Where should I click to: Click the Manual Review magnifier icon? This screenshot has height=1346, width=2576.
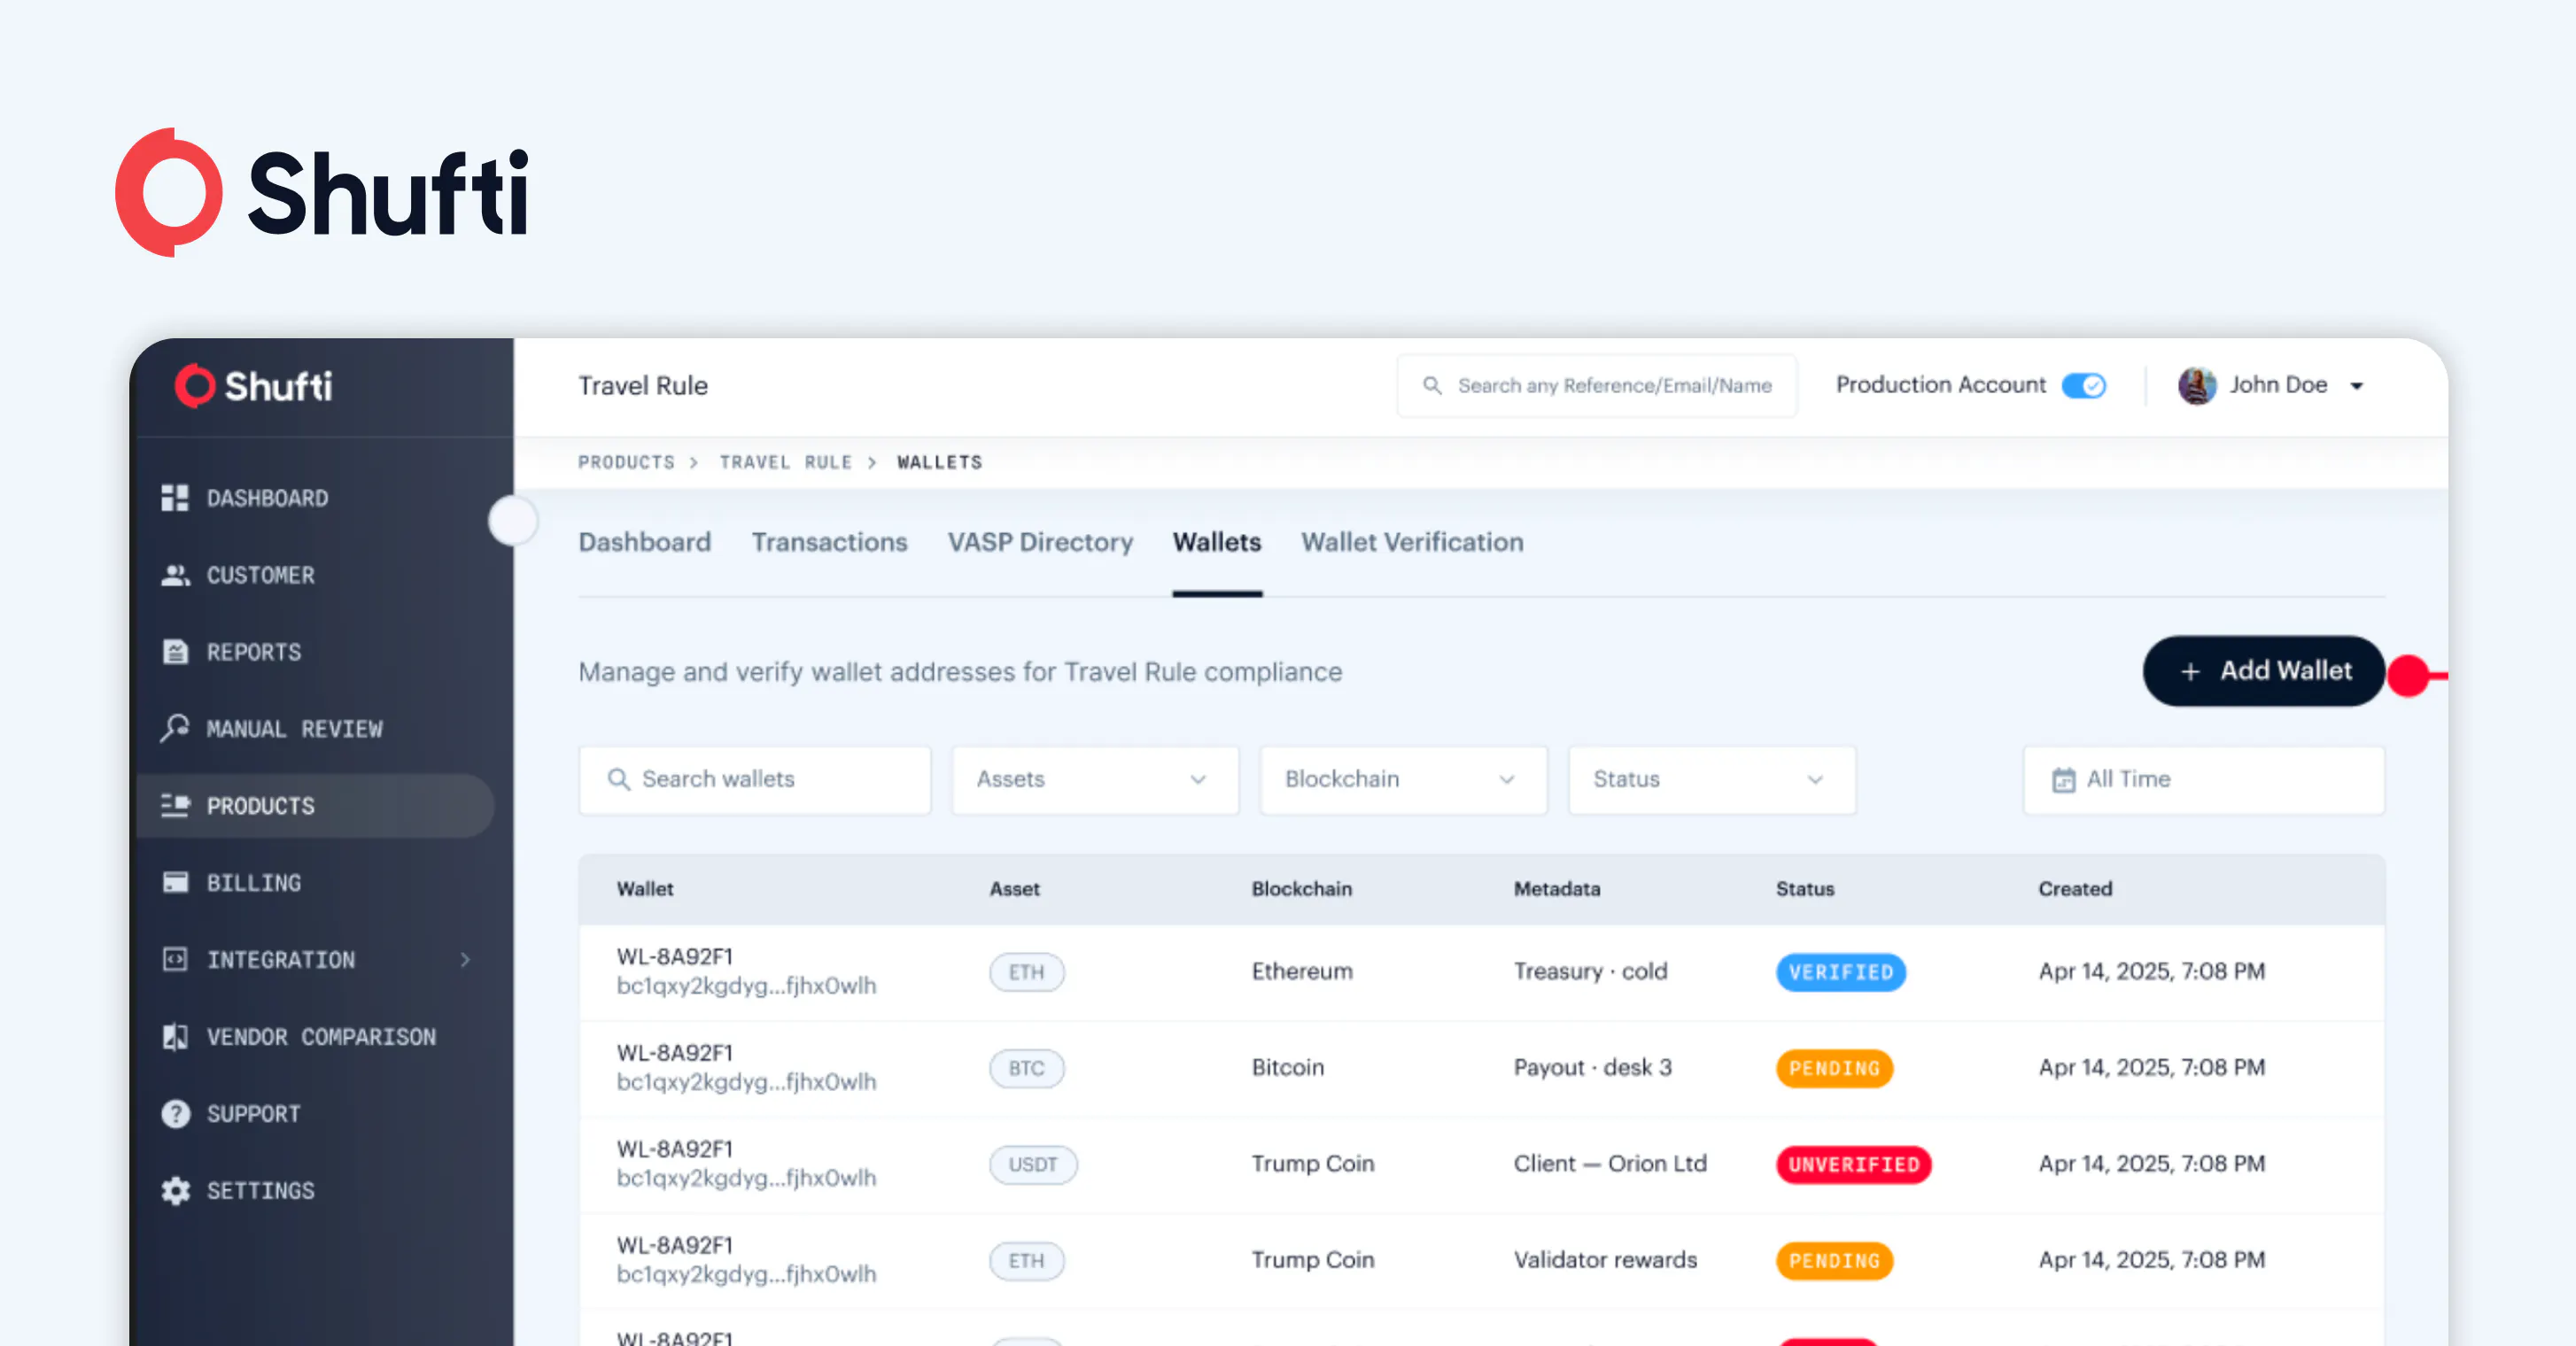click(x=175, y=728)
